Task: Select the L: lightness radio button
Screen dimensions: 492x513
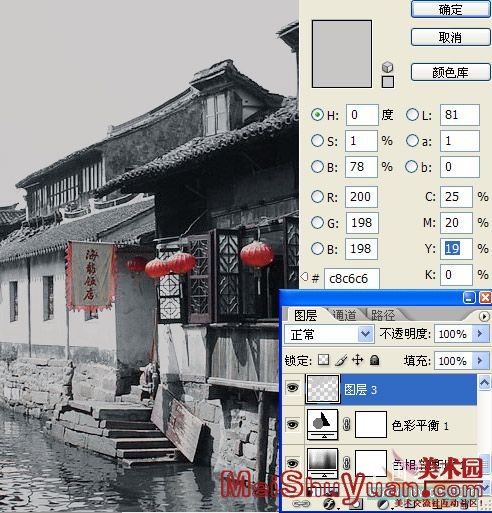Action: coord(412,115)
